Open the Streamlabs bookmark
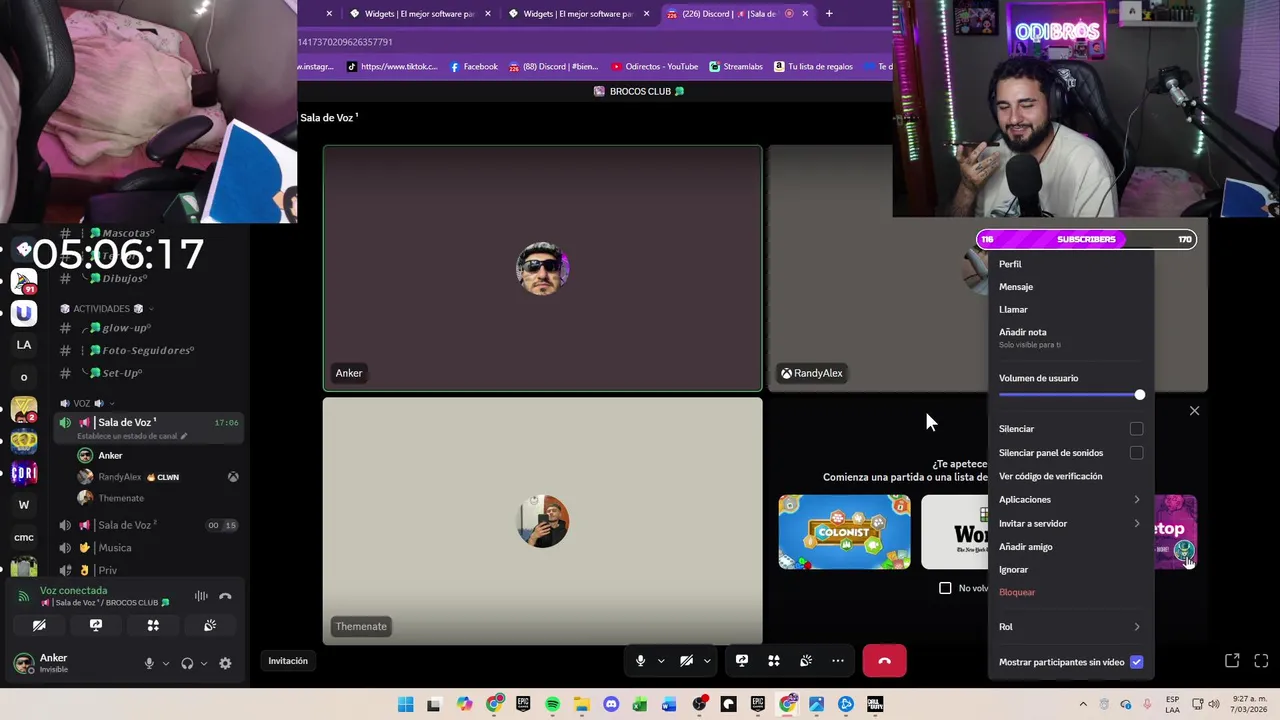The image size is (1280, 720). point(736,67)
